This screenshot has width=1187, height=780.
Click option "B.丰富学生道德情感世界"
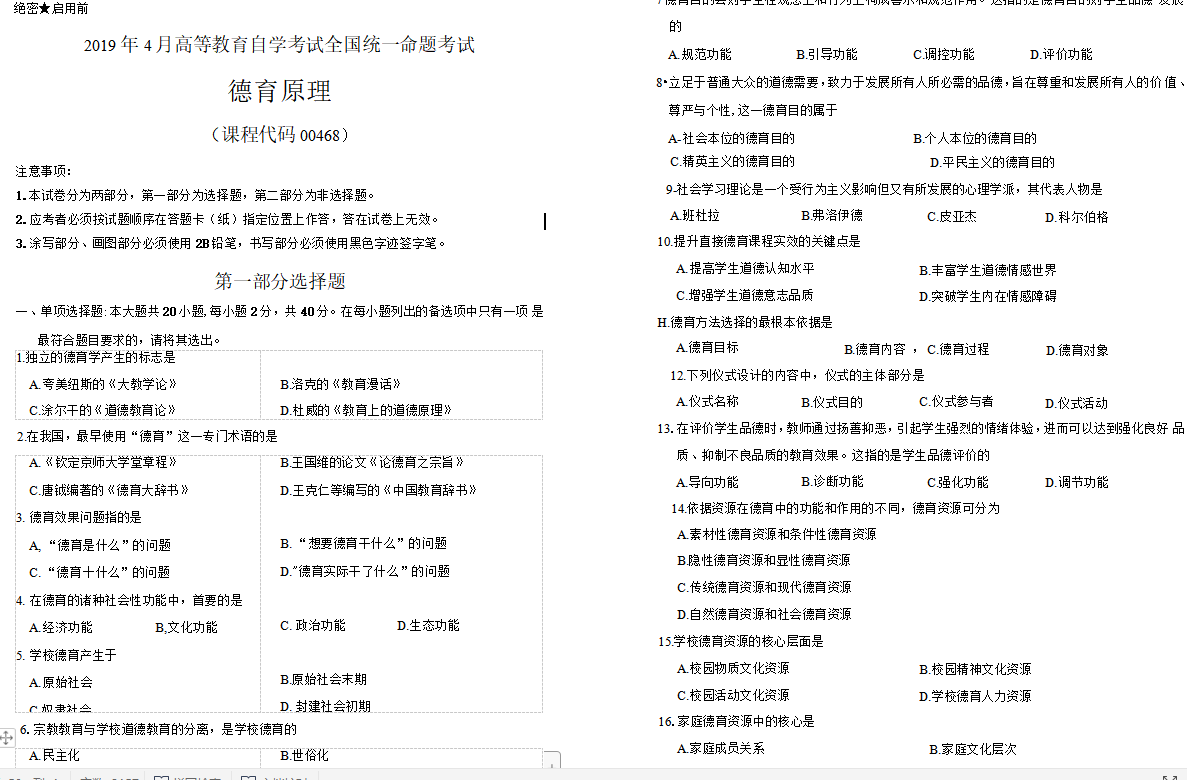point(988,270)
